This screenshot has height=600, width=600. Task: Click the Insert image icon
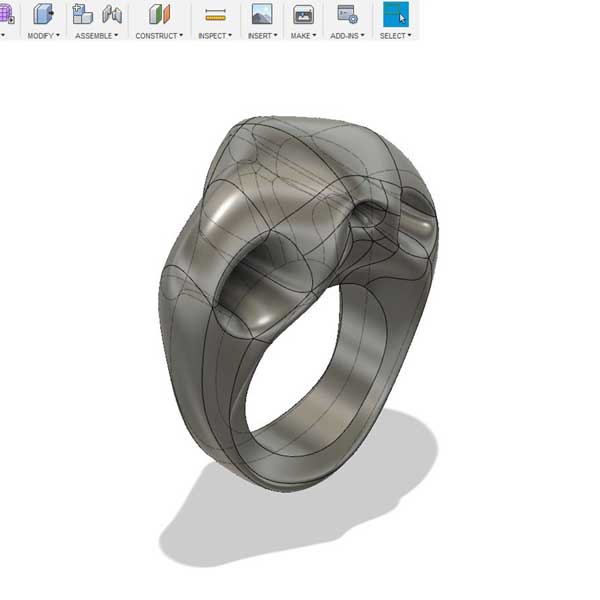(x=262, y=14)
